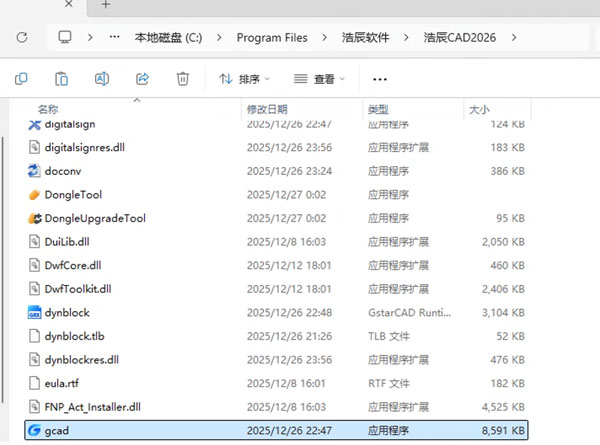
Task: Open the breadcrumb ellipsis for hidden path items
Action: point(114,37)
